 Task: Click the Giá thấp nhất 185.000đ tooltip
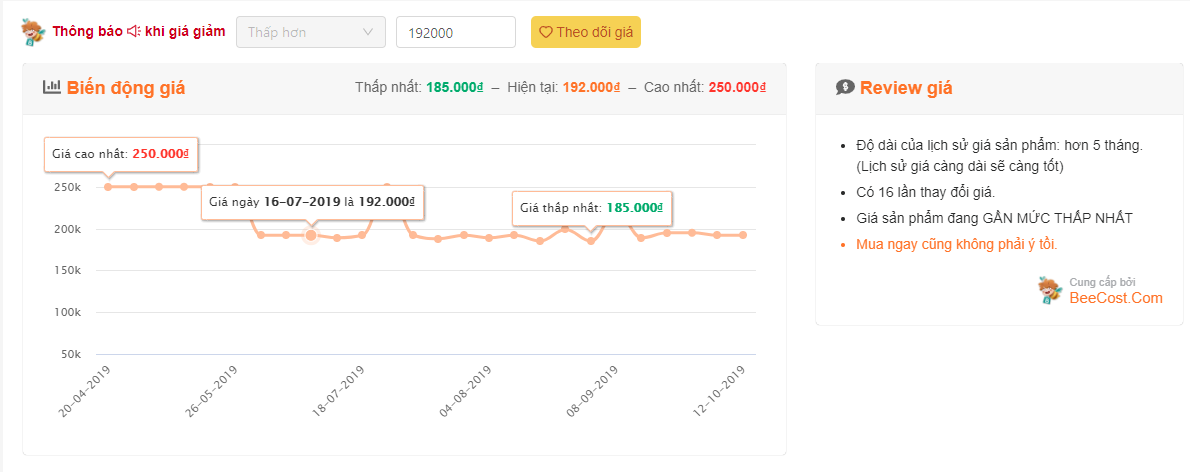(x=591, y=208)
